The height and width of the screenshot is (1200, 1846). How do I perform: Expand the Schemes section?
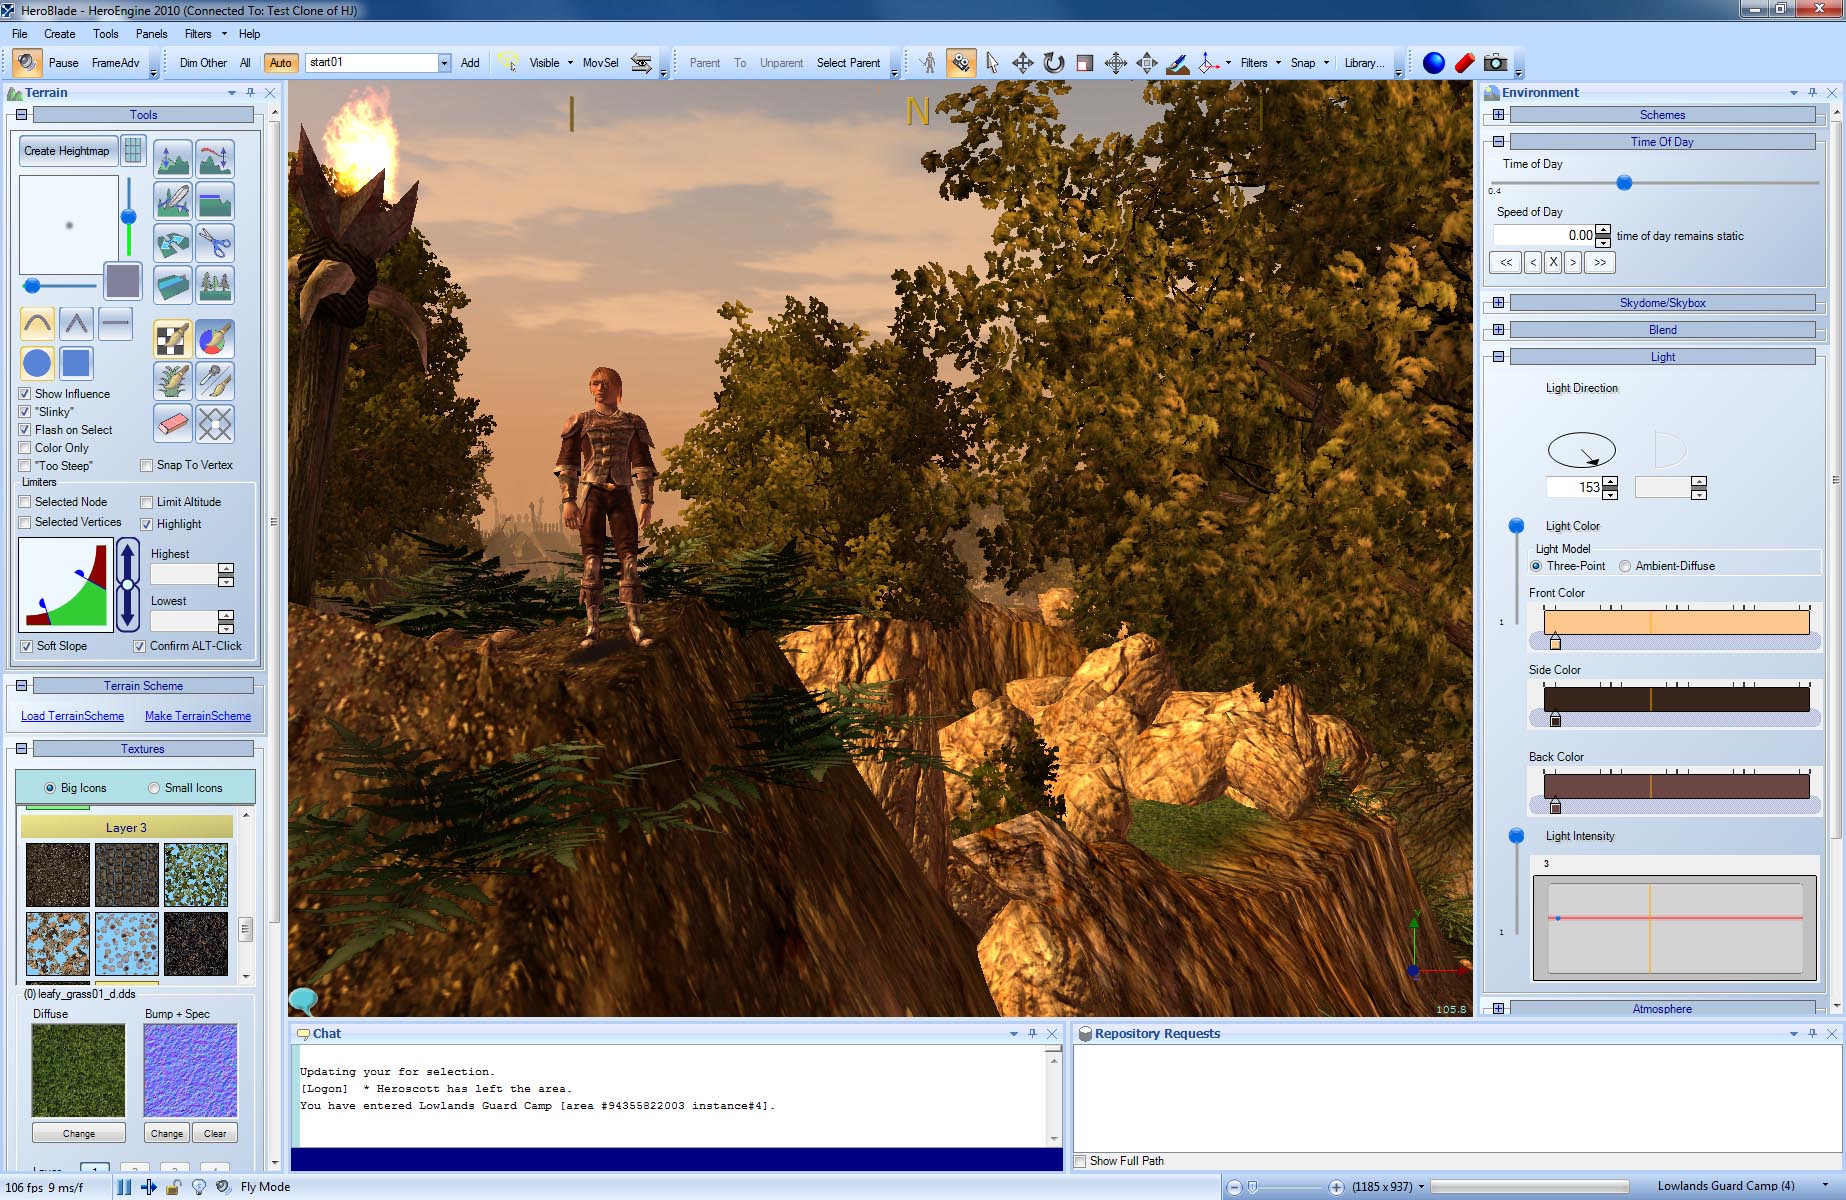(x=1498, y=115)
